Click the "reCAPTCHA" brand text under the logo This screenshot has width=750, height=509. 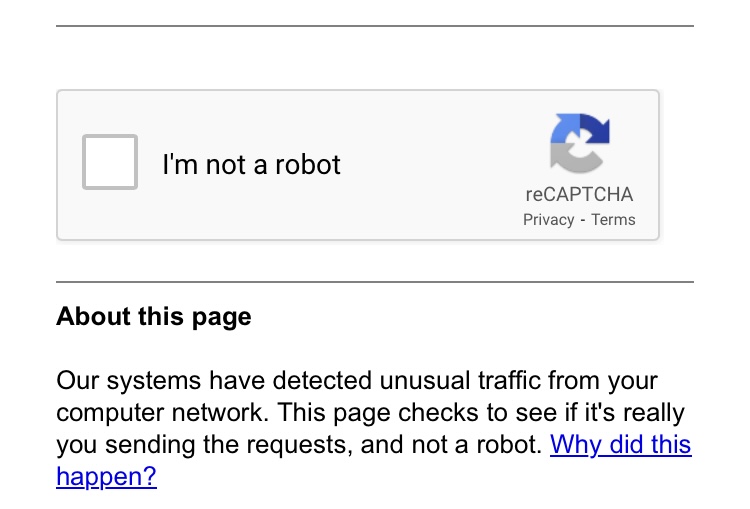point(579,194)
